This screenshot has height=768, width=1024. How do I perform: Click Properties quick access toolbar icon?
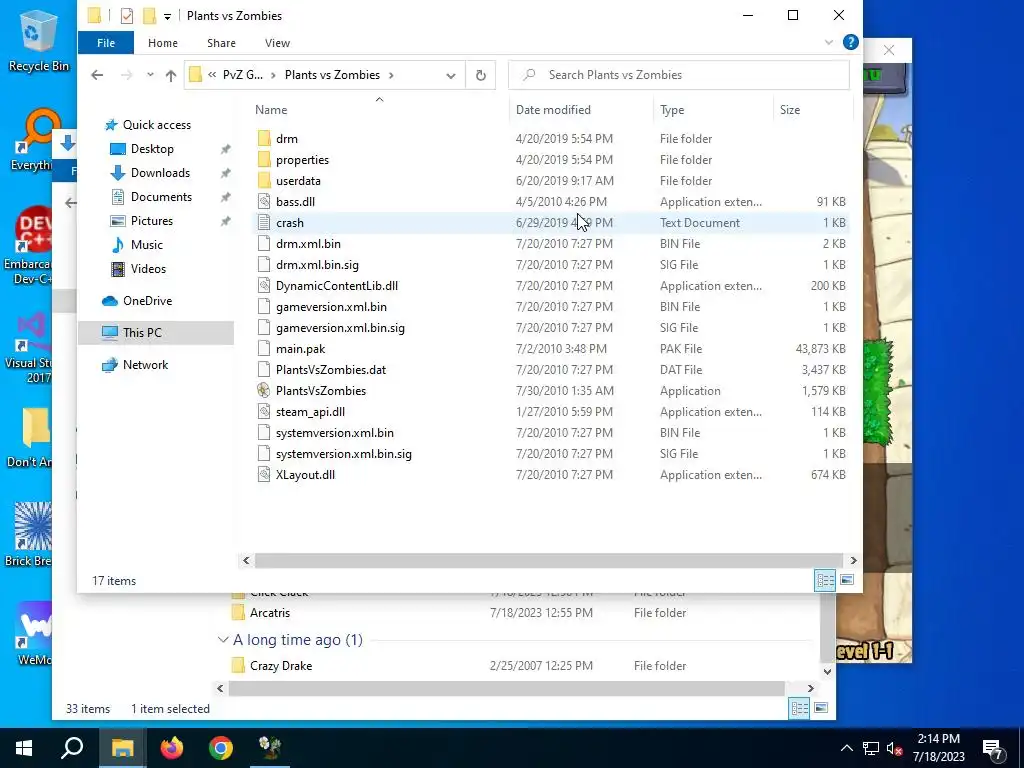(127, 15)
